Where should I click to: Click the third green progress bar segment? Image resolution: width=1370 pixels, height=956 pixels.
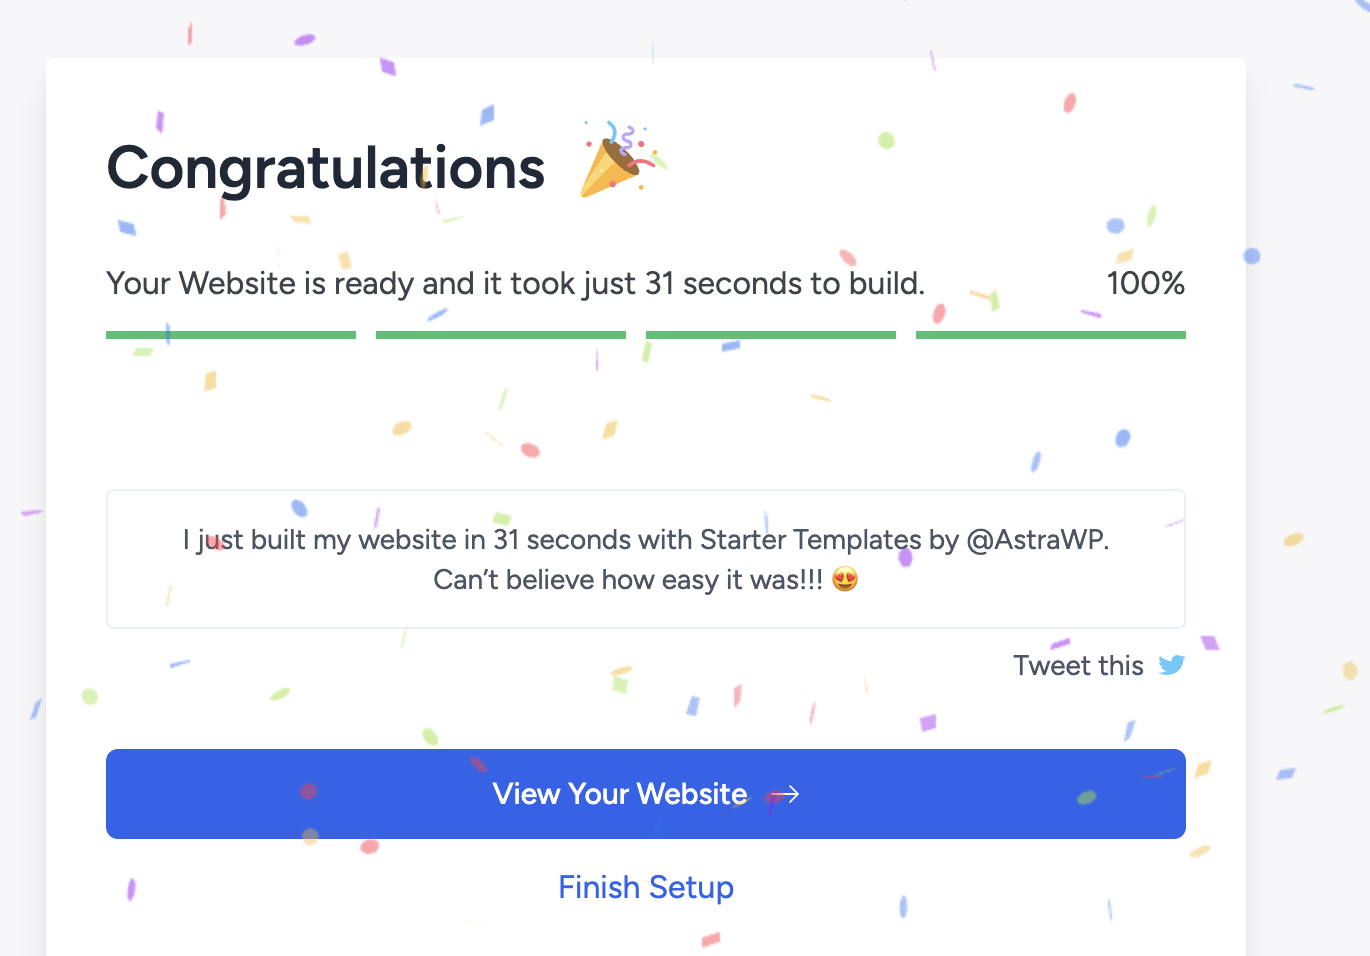[x=771, y=335]
